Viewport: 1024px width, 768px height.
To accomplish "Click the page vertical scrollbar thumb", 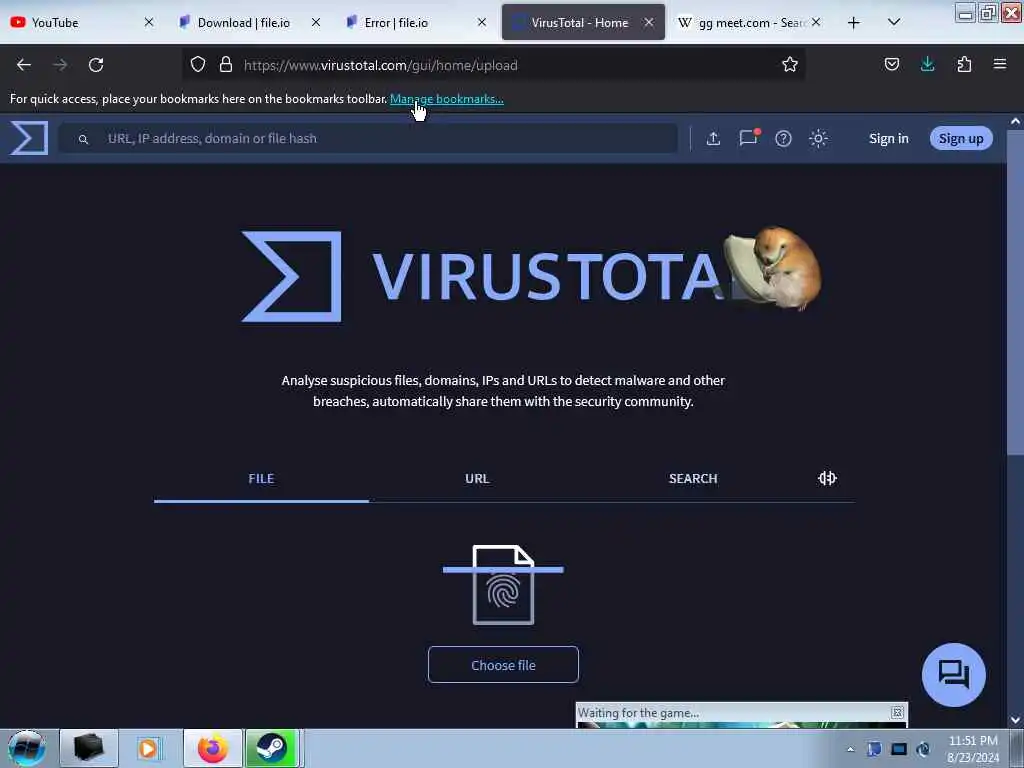I will coord(1015,292).
